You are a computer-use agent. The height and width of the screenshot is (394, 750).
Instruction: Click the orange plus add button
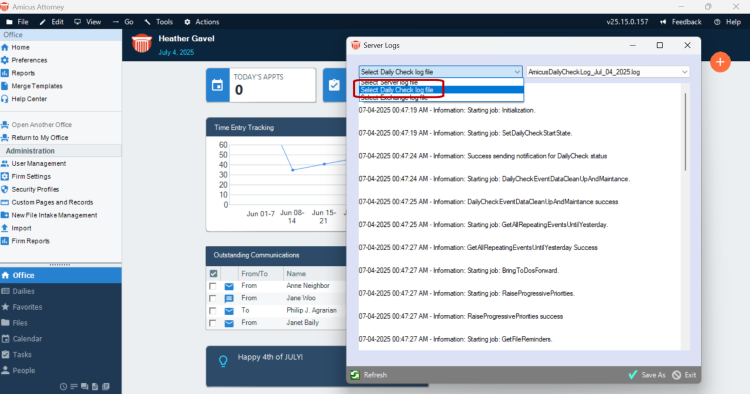coord(720,62)
